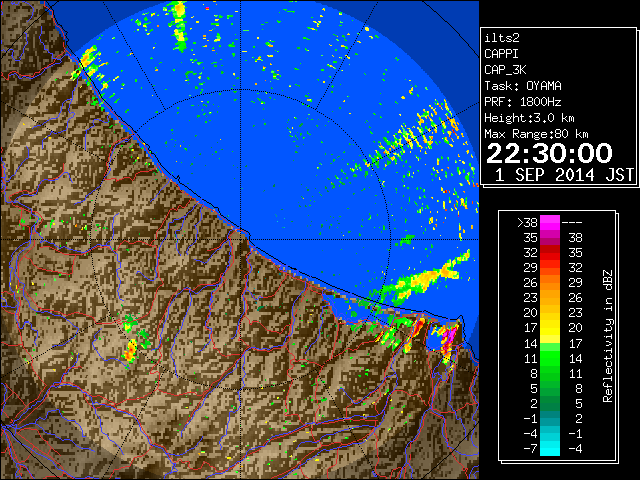Click the red 32 dBZ legend swatch

(x=550, y=253)
